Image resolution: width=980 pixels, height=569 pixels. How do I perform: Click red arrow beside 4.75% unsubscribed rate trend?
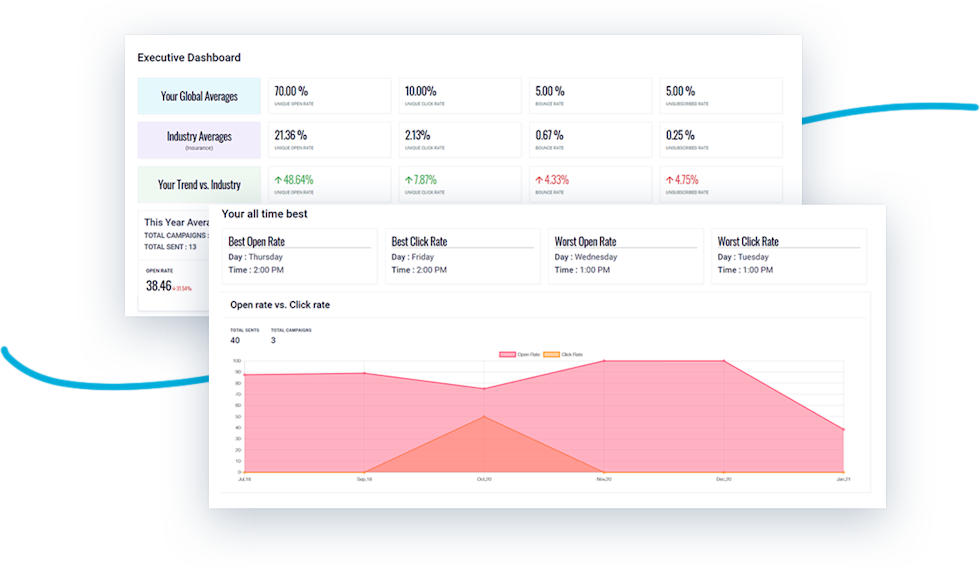[x=669, y=180]
